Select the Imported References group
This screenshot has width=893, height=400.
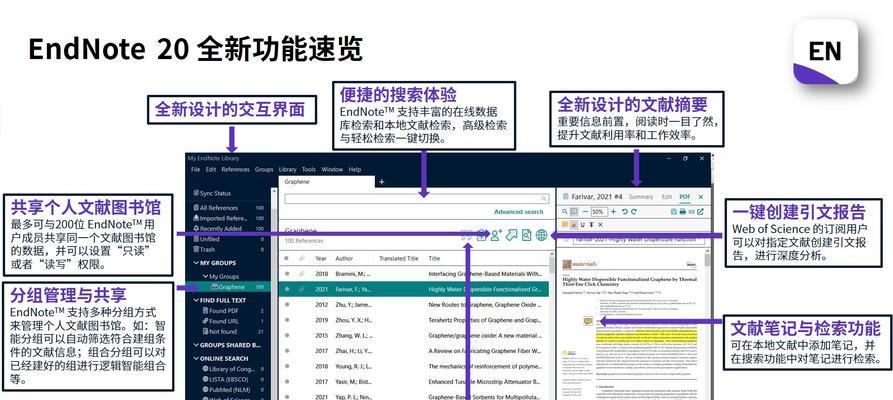219,218
